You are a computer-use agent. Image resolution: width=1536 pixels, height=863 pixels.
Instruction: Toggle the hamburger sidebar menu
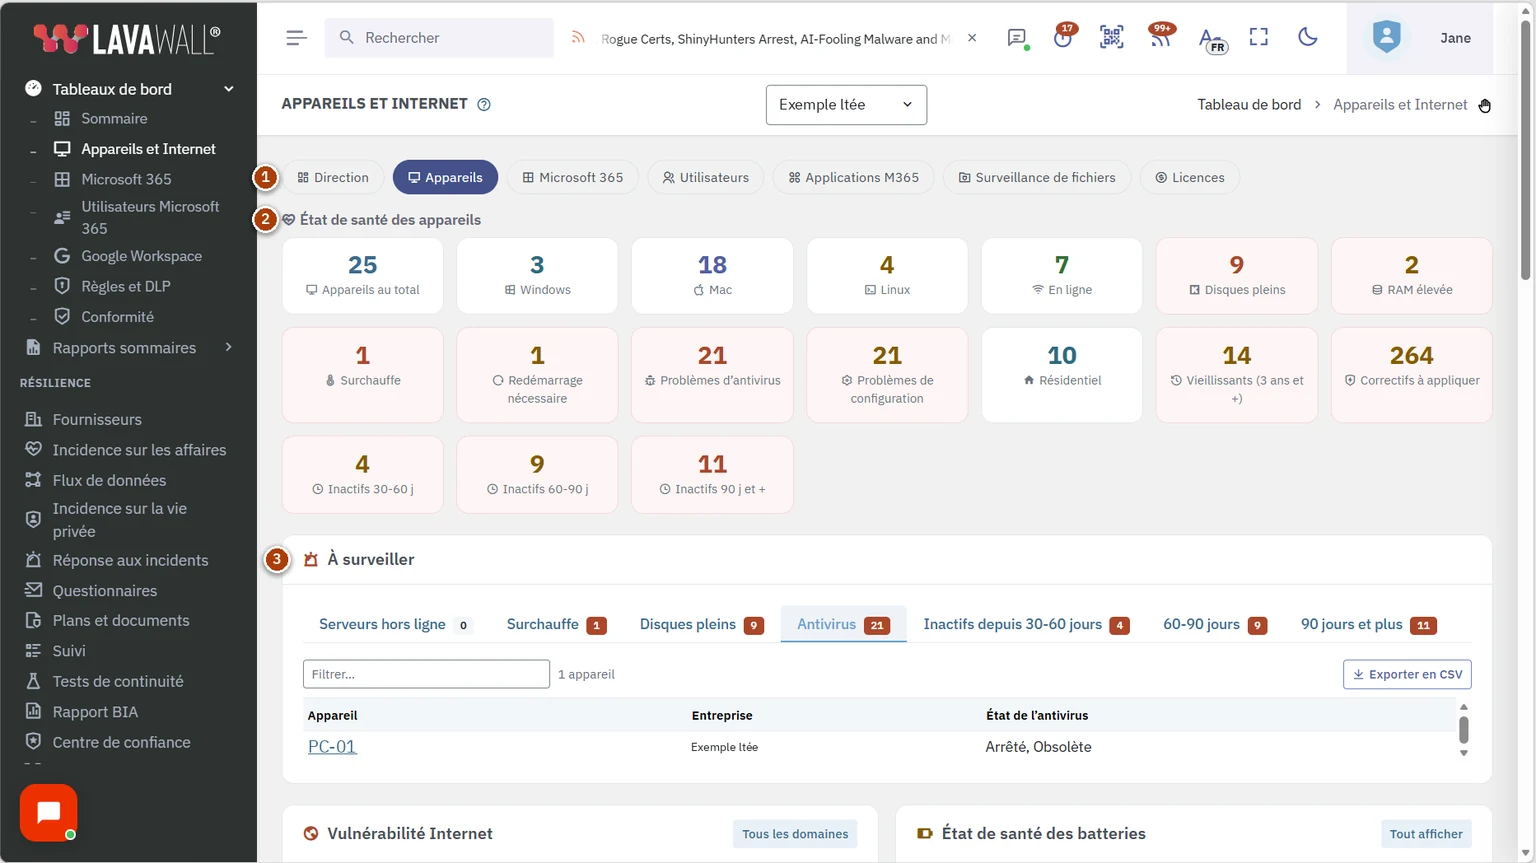(x=296, y=38)
